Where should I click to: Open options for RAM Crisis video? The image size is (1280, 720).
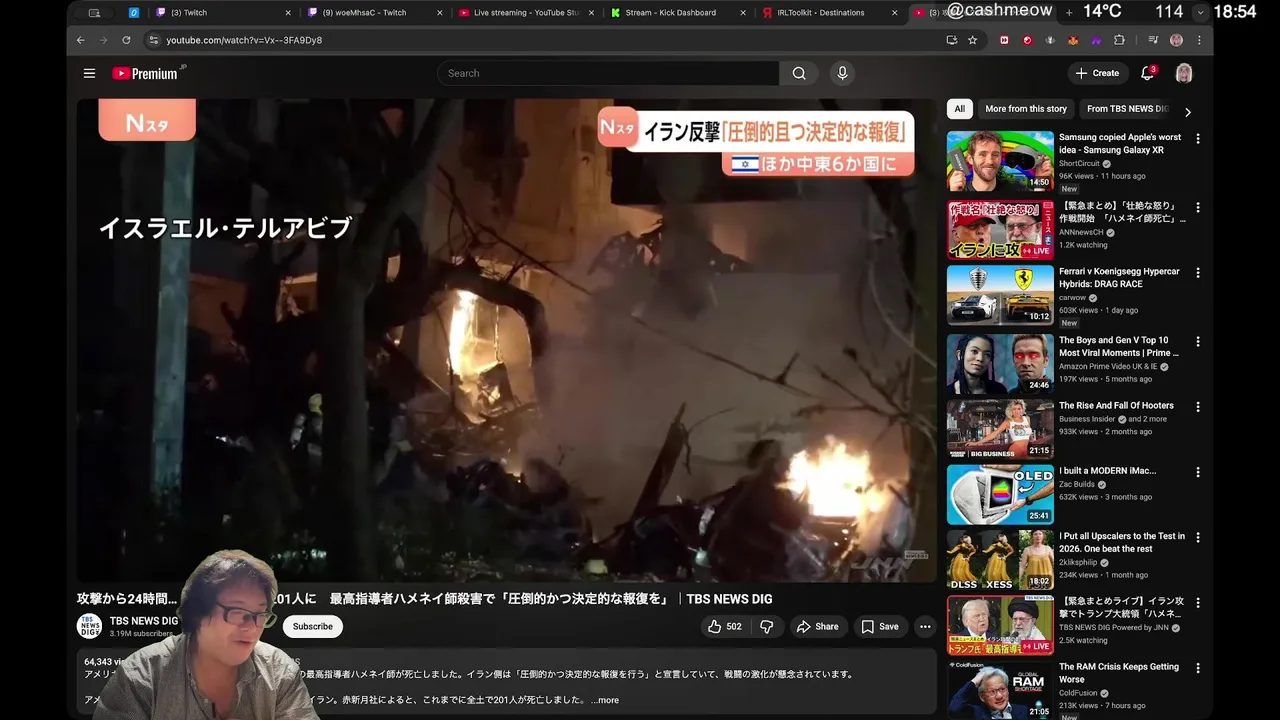1197,668
